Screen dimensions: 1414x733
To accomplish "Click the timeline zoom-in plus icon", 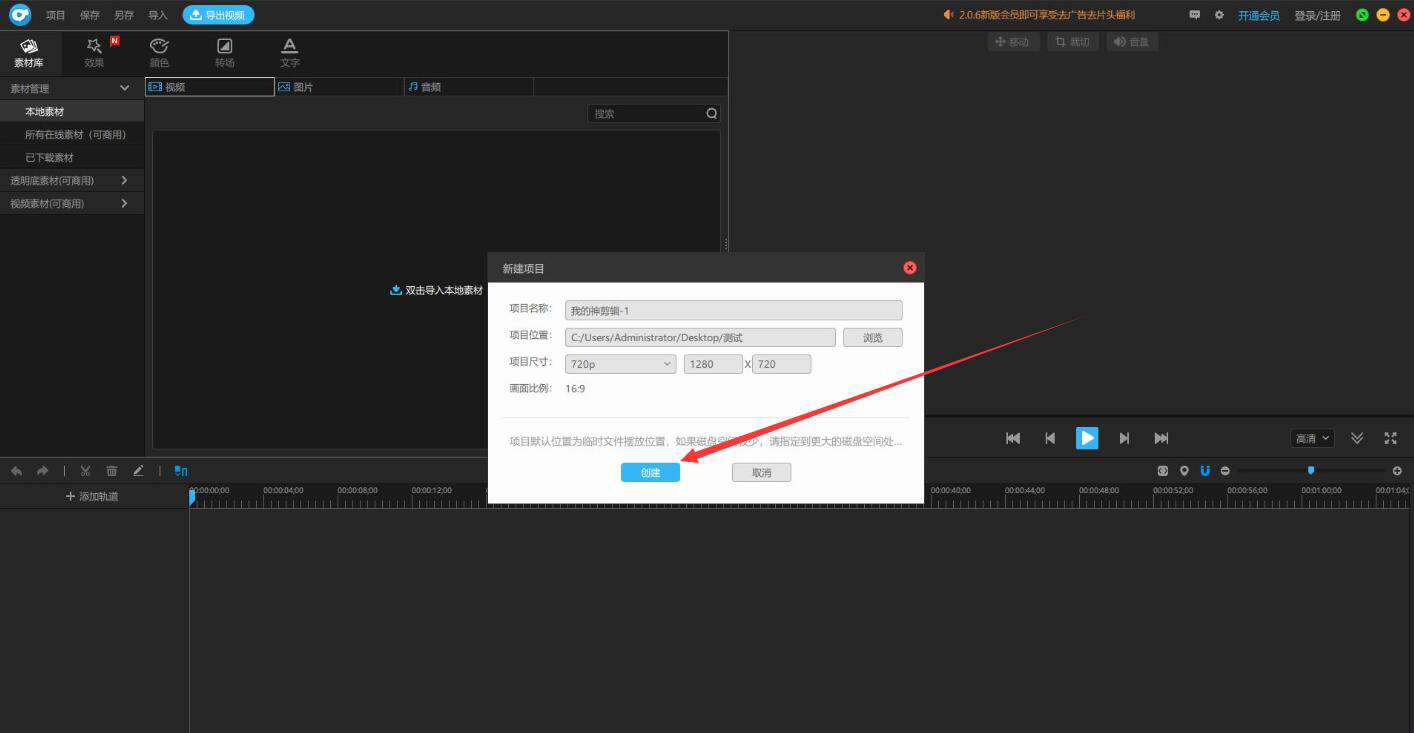I will [1397, 470].
